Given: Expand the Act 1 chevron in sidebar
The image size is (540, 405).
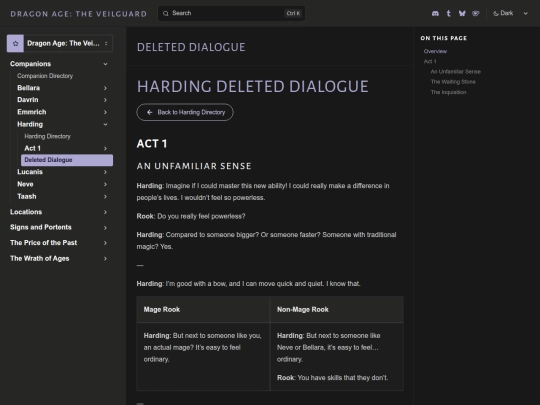Looking at the screenshot, I should point(105,148).
